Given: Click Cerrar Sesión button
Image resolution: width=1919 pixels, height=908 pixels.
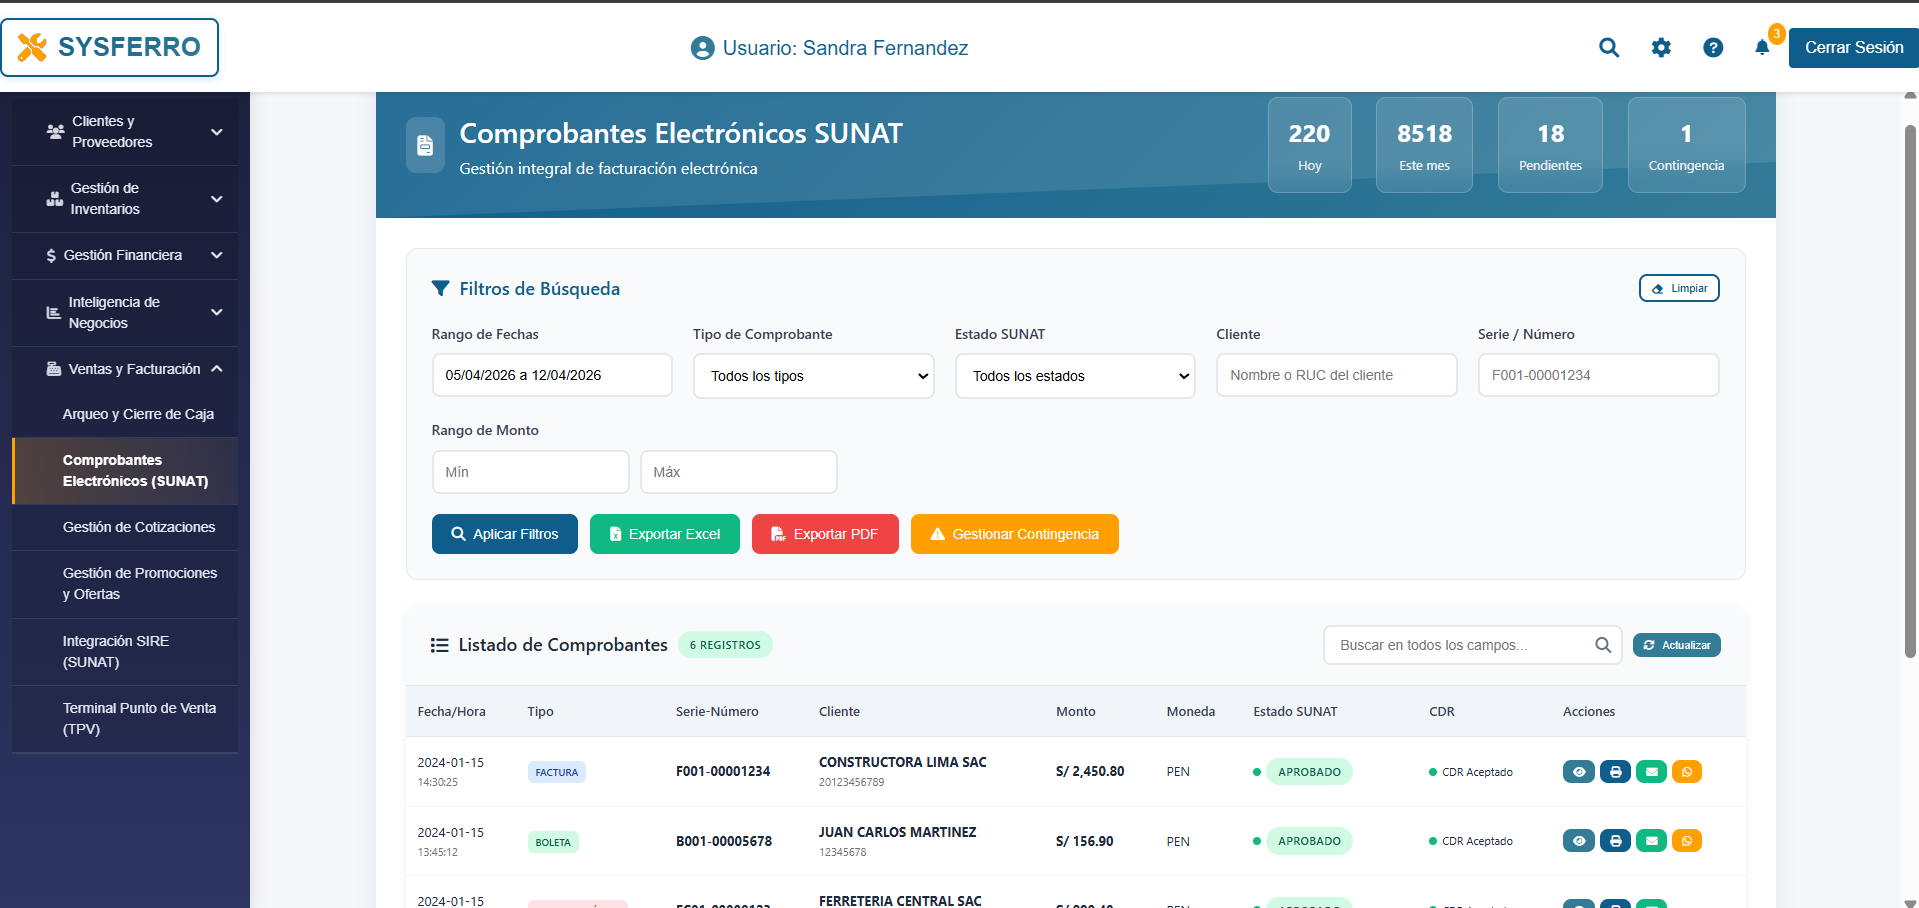Looking at the screenshot, I should pyautogui.click(x=1853, y=47).
